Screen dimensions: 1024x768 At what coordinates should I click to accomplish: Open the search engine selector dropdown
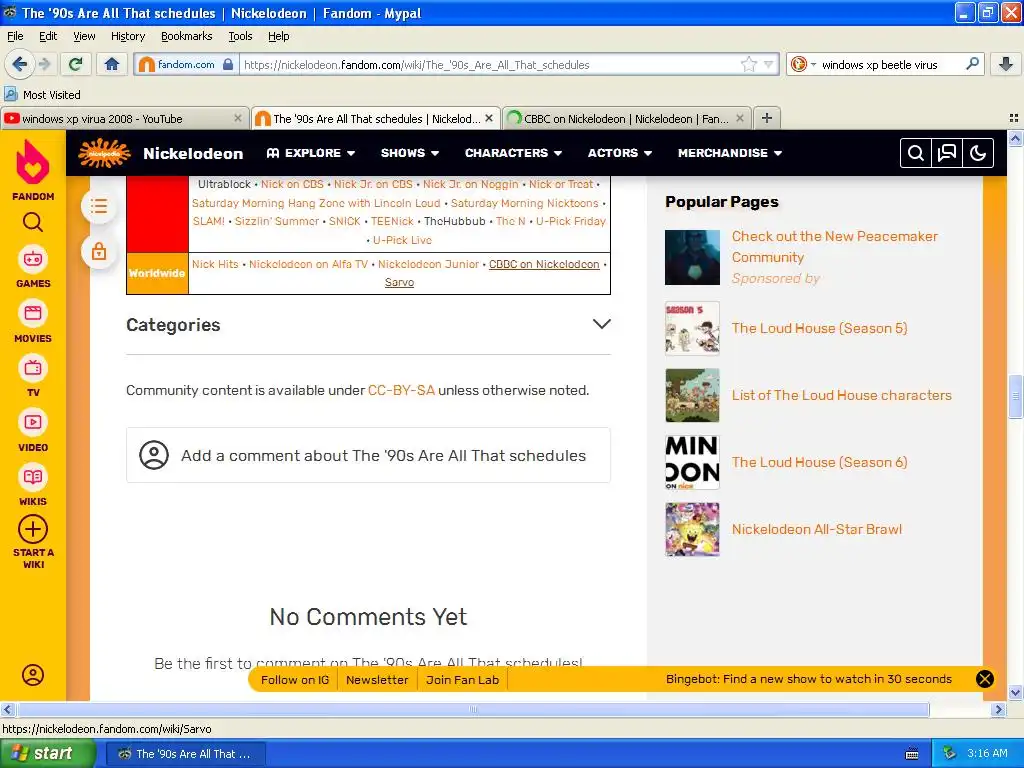point(803,64)
